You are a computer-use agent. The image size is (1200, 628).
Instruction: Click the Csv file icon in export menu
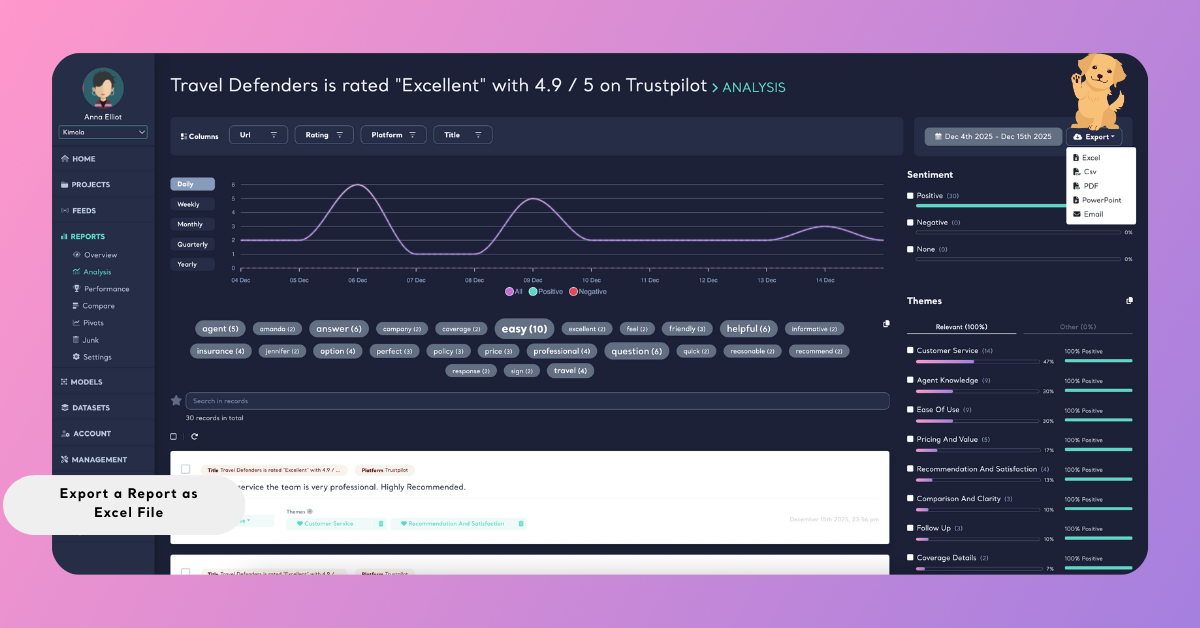point(1076,172)
